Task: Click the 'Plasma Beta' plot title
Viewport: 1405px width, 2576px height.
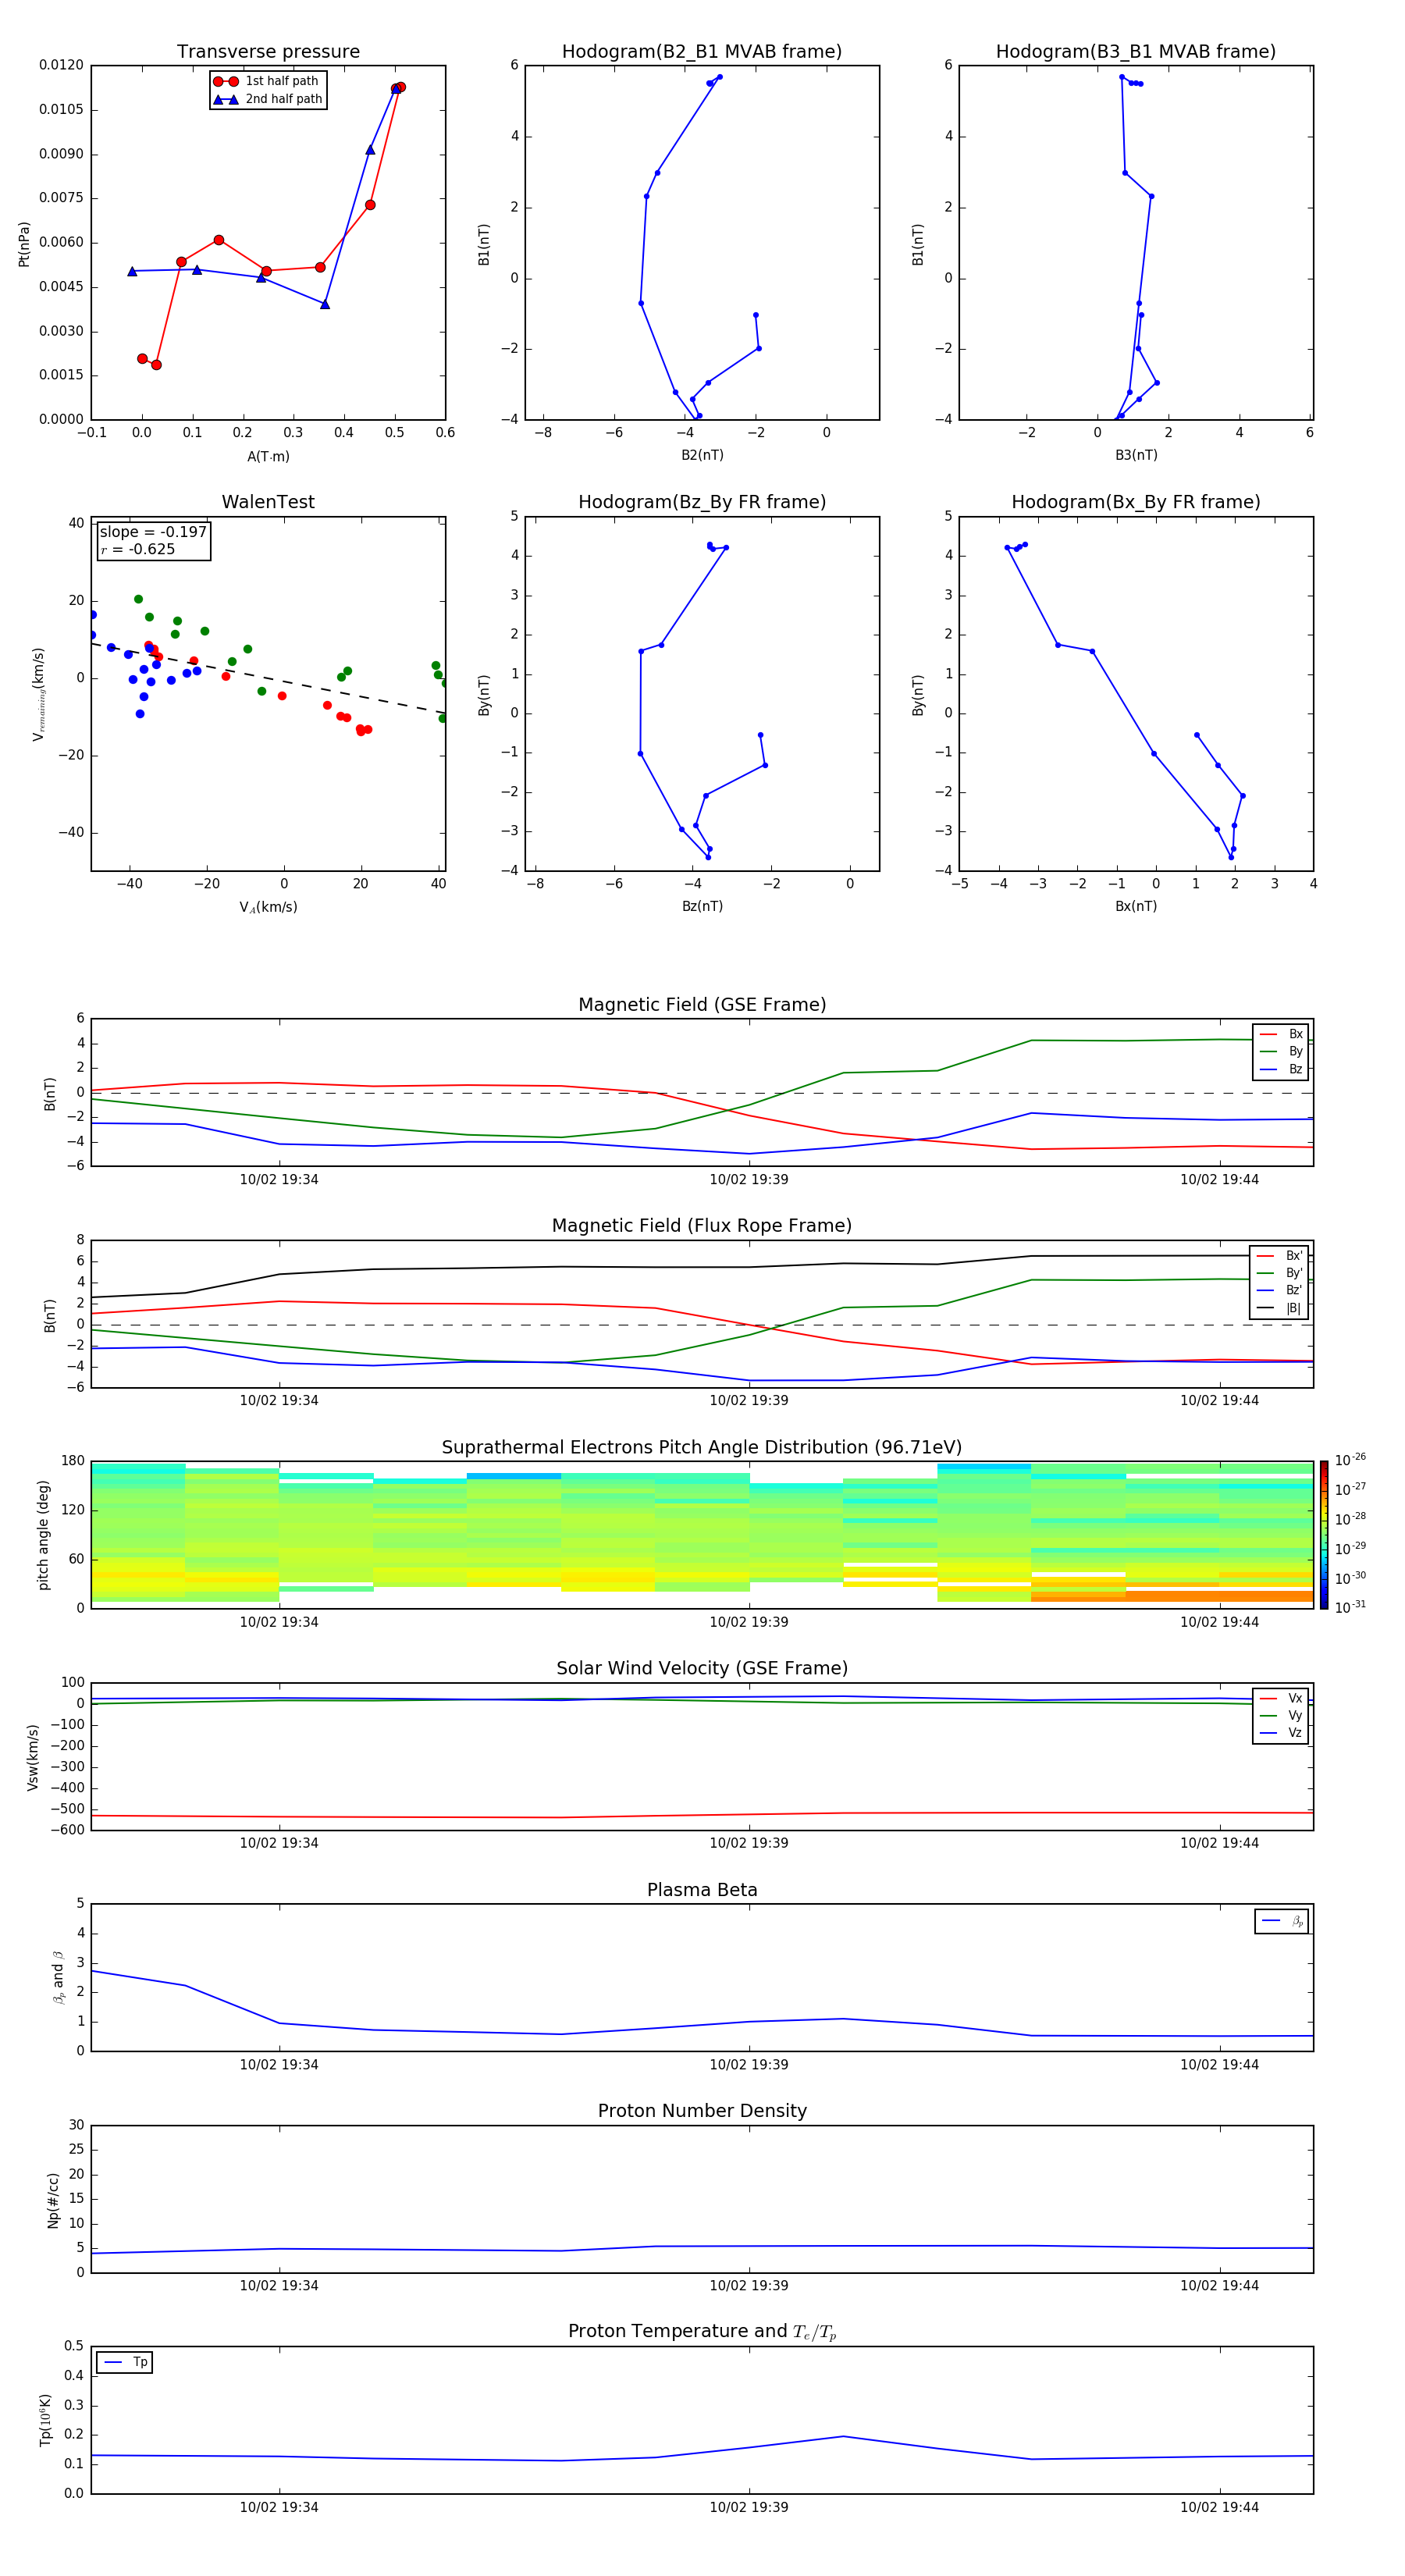Action: pos(702,1890)
